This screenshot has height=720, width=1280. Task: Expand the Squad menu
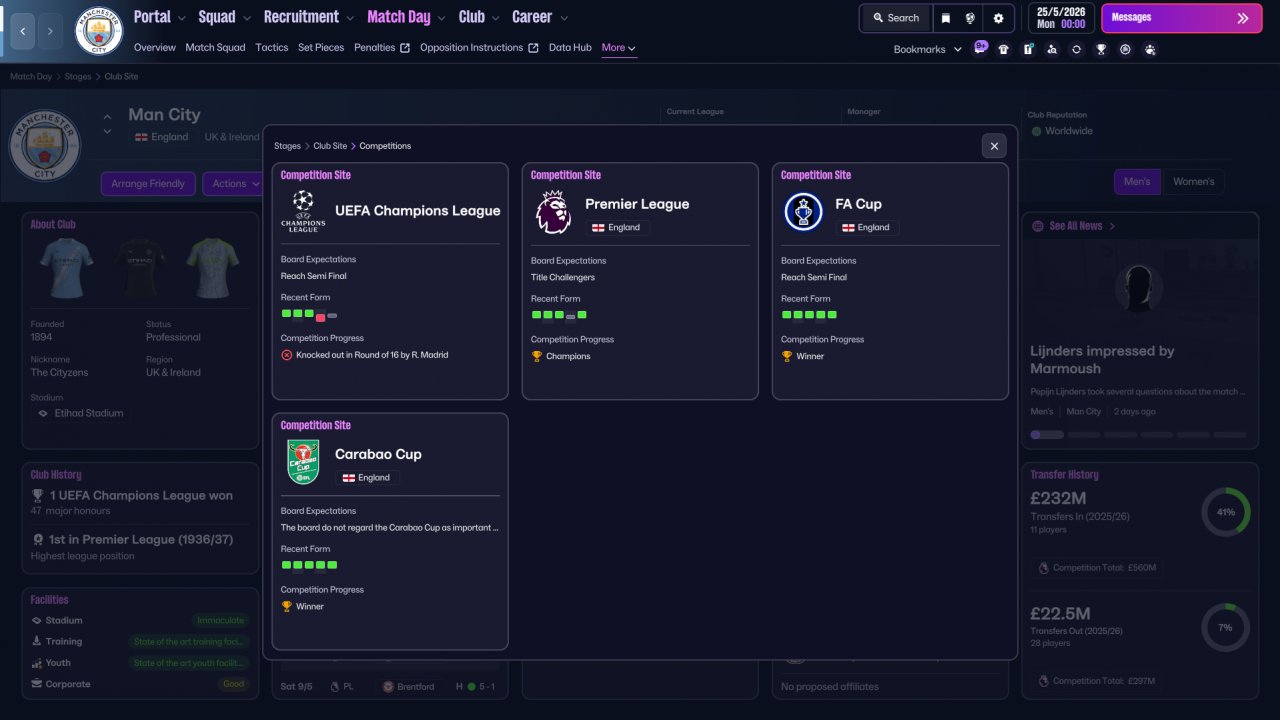(x=225, y=17)
